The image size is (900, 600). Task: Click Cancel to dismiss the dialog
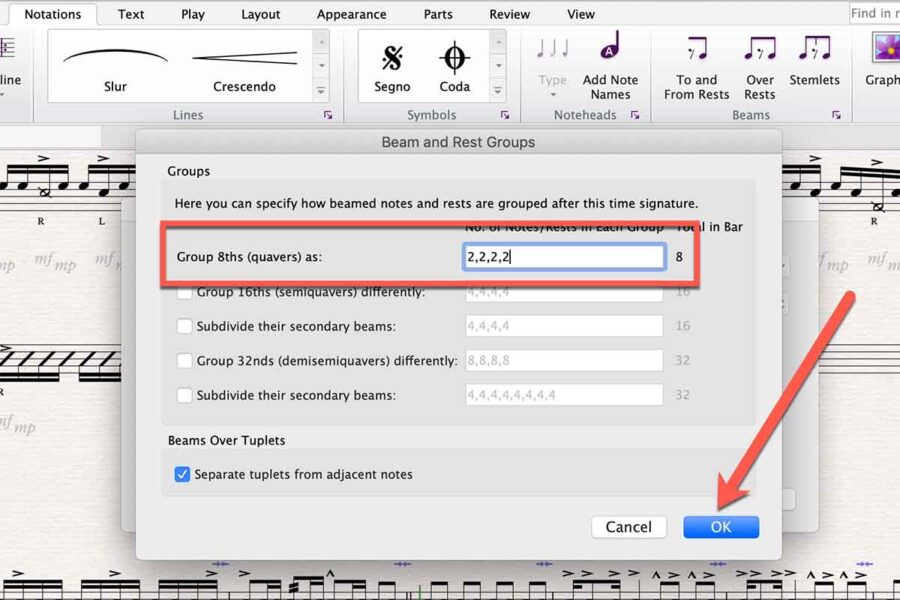(628, 527)
